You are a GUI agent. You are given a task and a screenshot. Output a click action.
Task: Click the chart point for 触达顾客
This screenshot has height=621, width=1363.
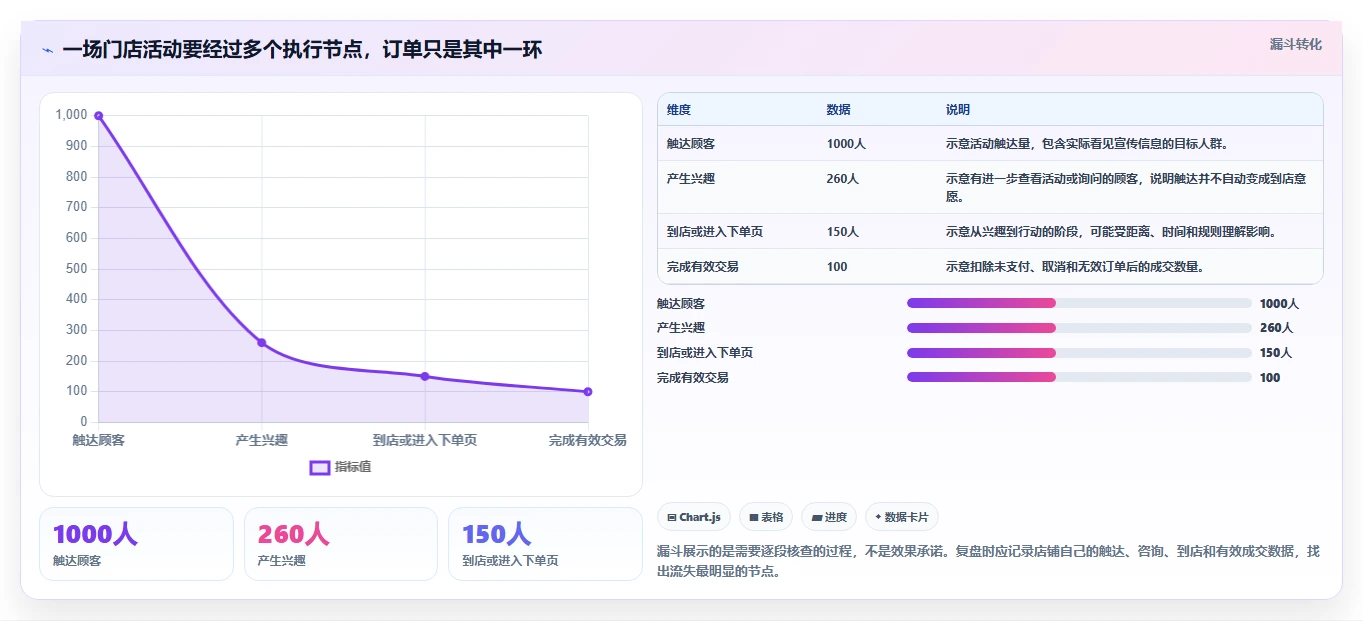pos(98,115)
